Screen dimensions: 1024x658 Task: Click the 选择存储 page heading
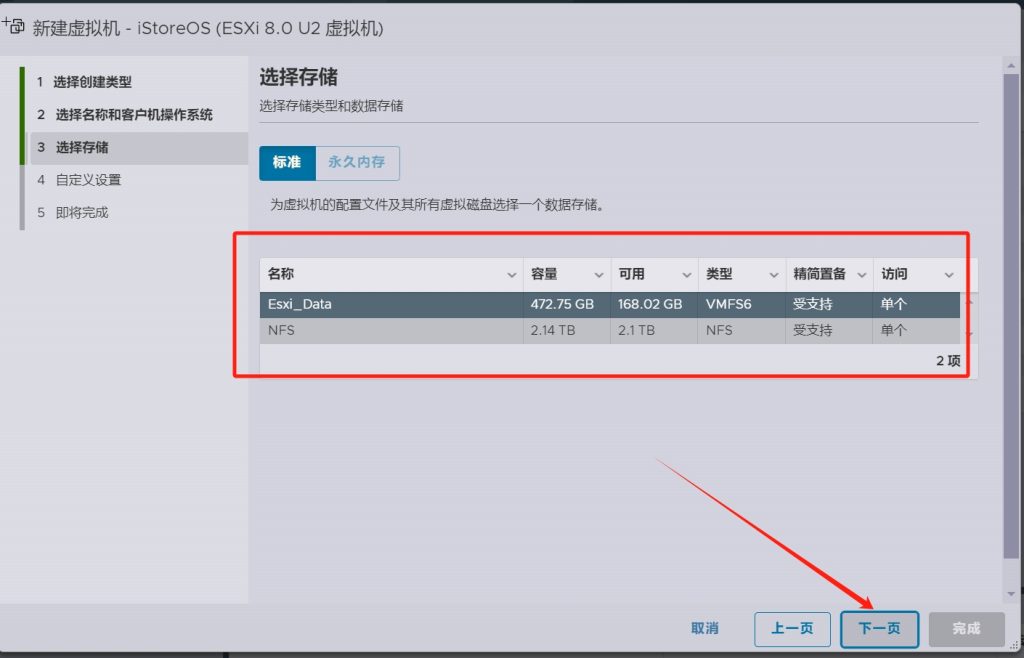click(x=298, y=77)
